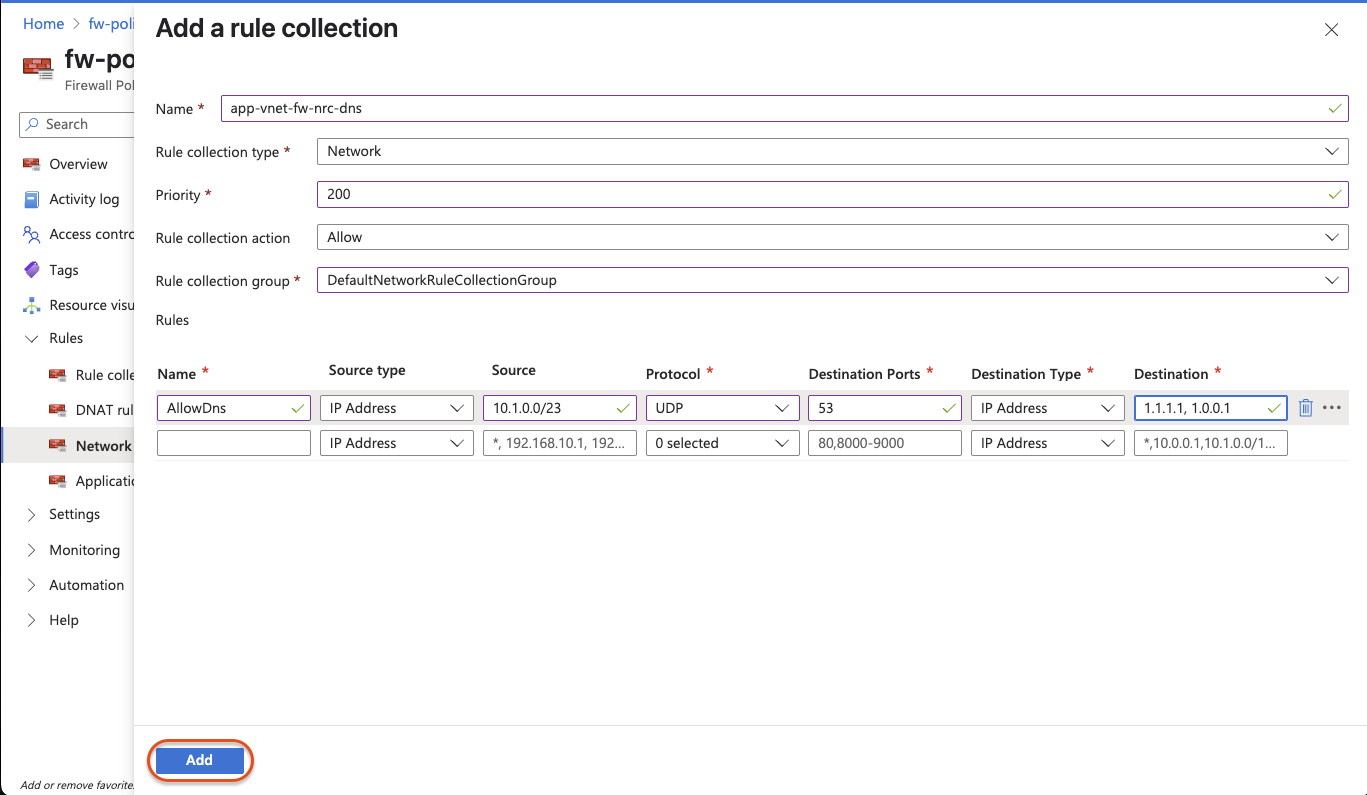Open DNAT rules in the sidebar
Screen dimensions: 1367x795
click(104, 410)
